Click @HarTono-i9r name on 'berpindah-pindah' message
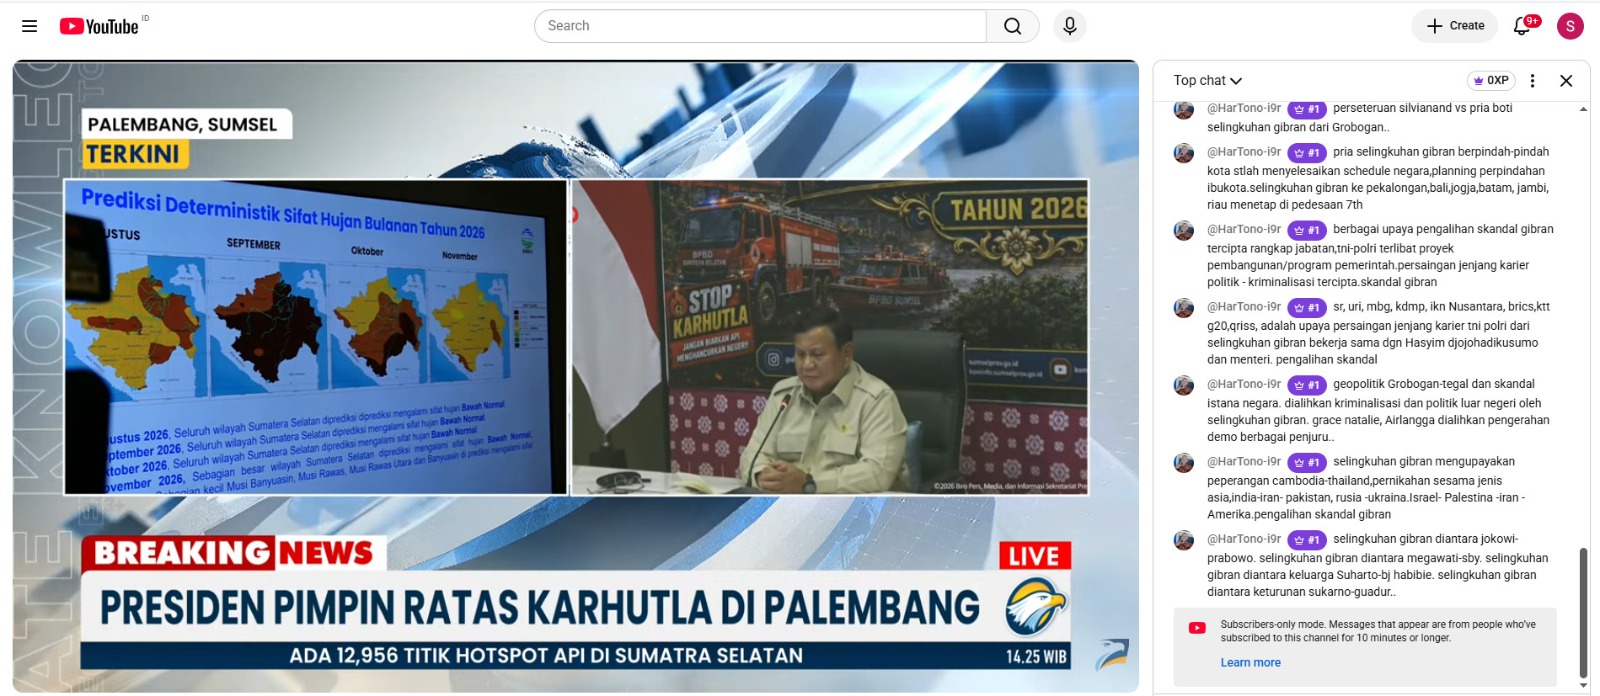 (1244, 152)
